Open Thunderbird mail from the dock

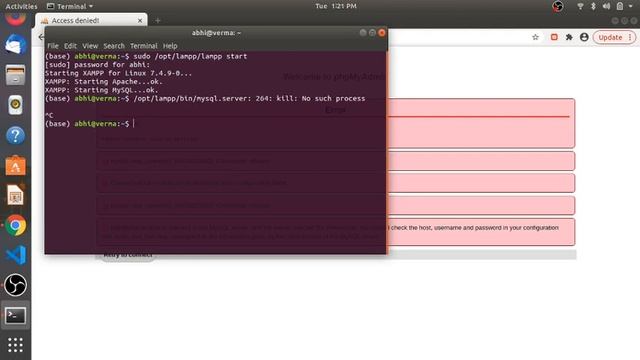15,44
